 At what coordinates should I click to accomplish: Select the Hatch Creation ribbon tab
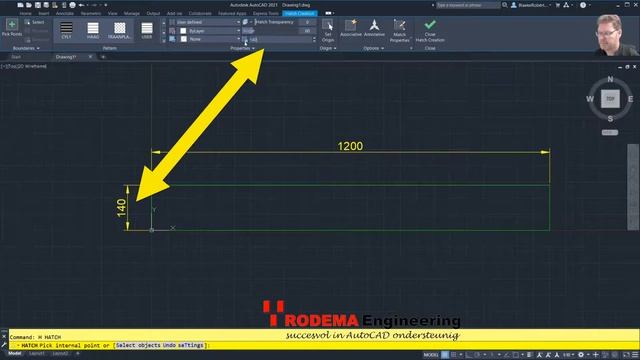tap(300, 13)
